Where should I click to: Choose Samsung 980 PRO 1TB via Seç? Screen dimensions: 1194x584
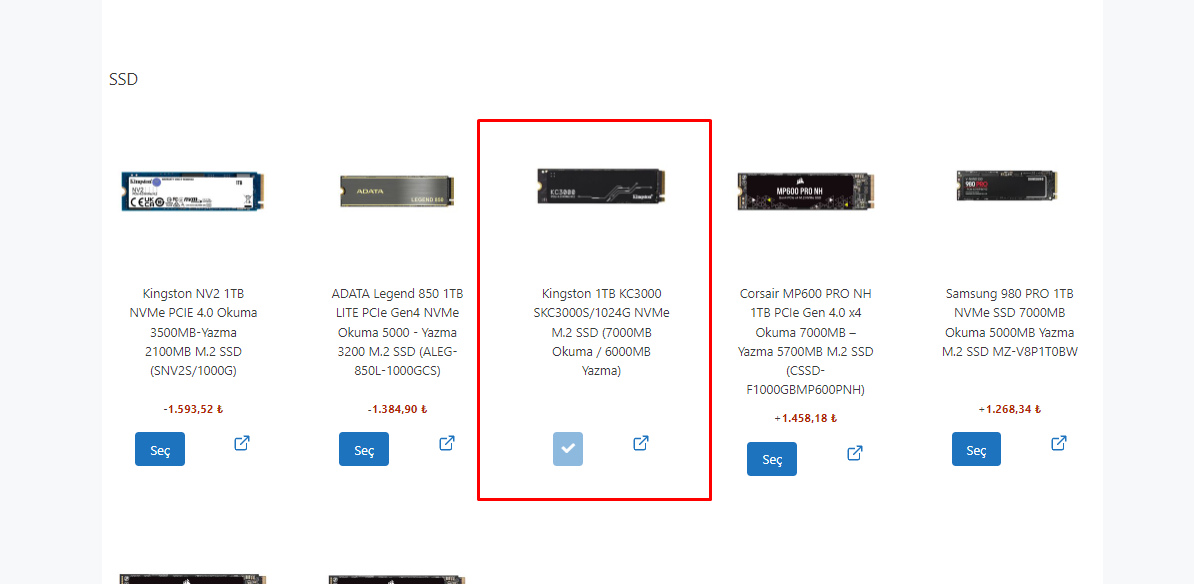(x=976, y=449)
